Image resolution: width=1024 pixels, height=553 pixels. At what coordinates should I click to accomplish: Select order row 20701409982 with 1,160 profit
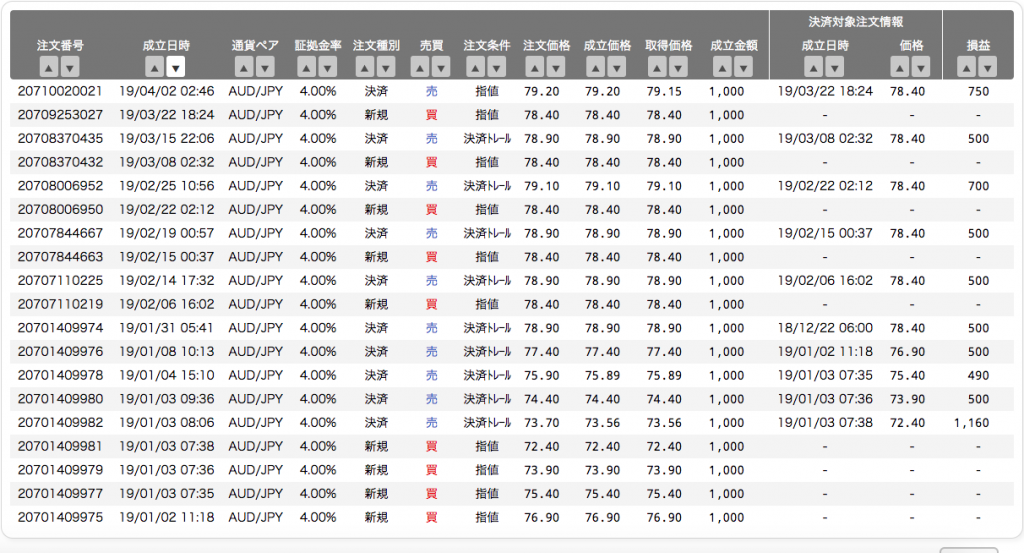[x=512, y=422]
